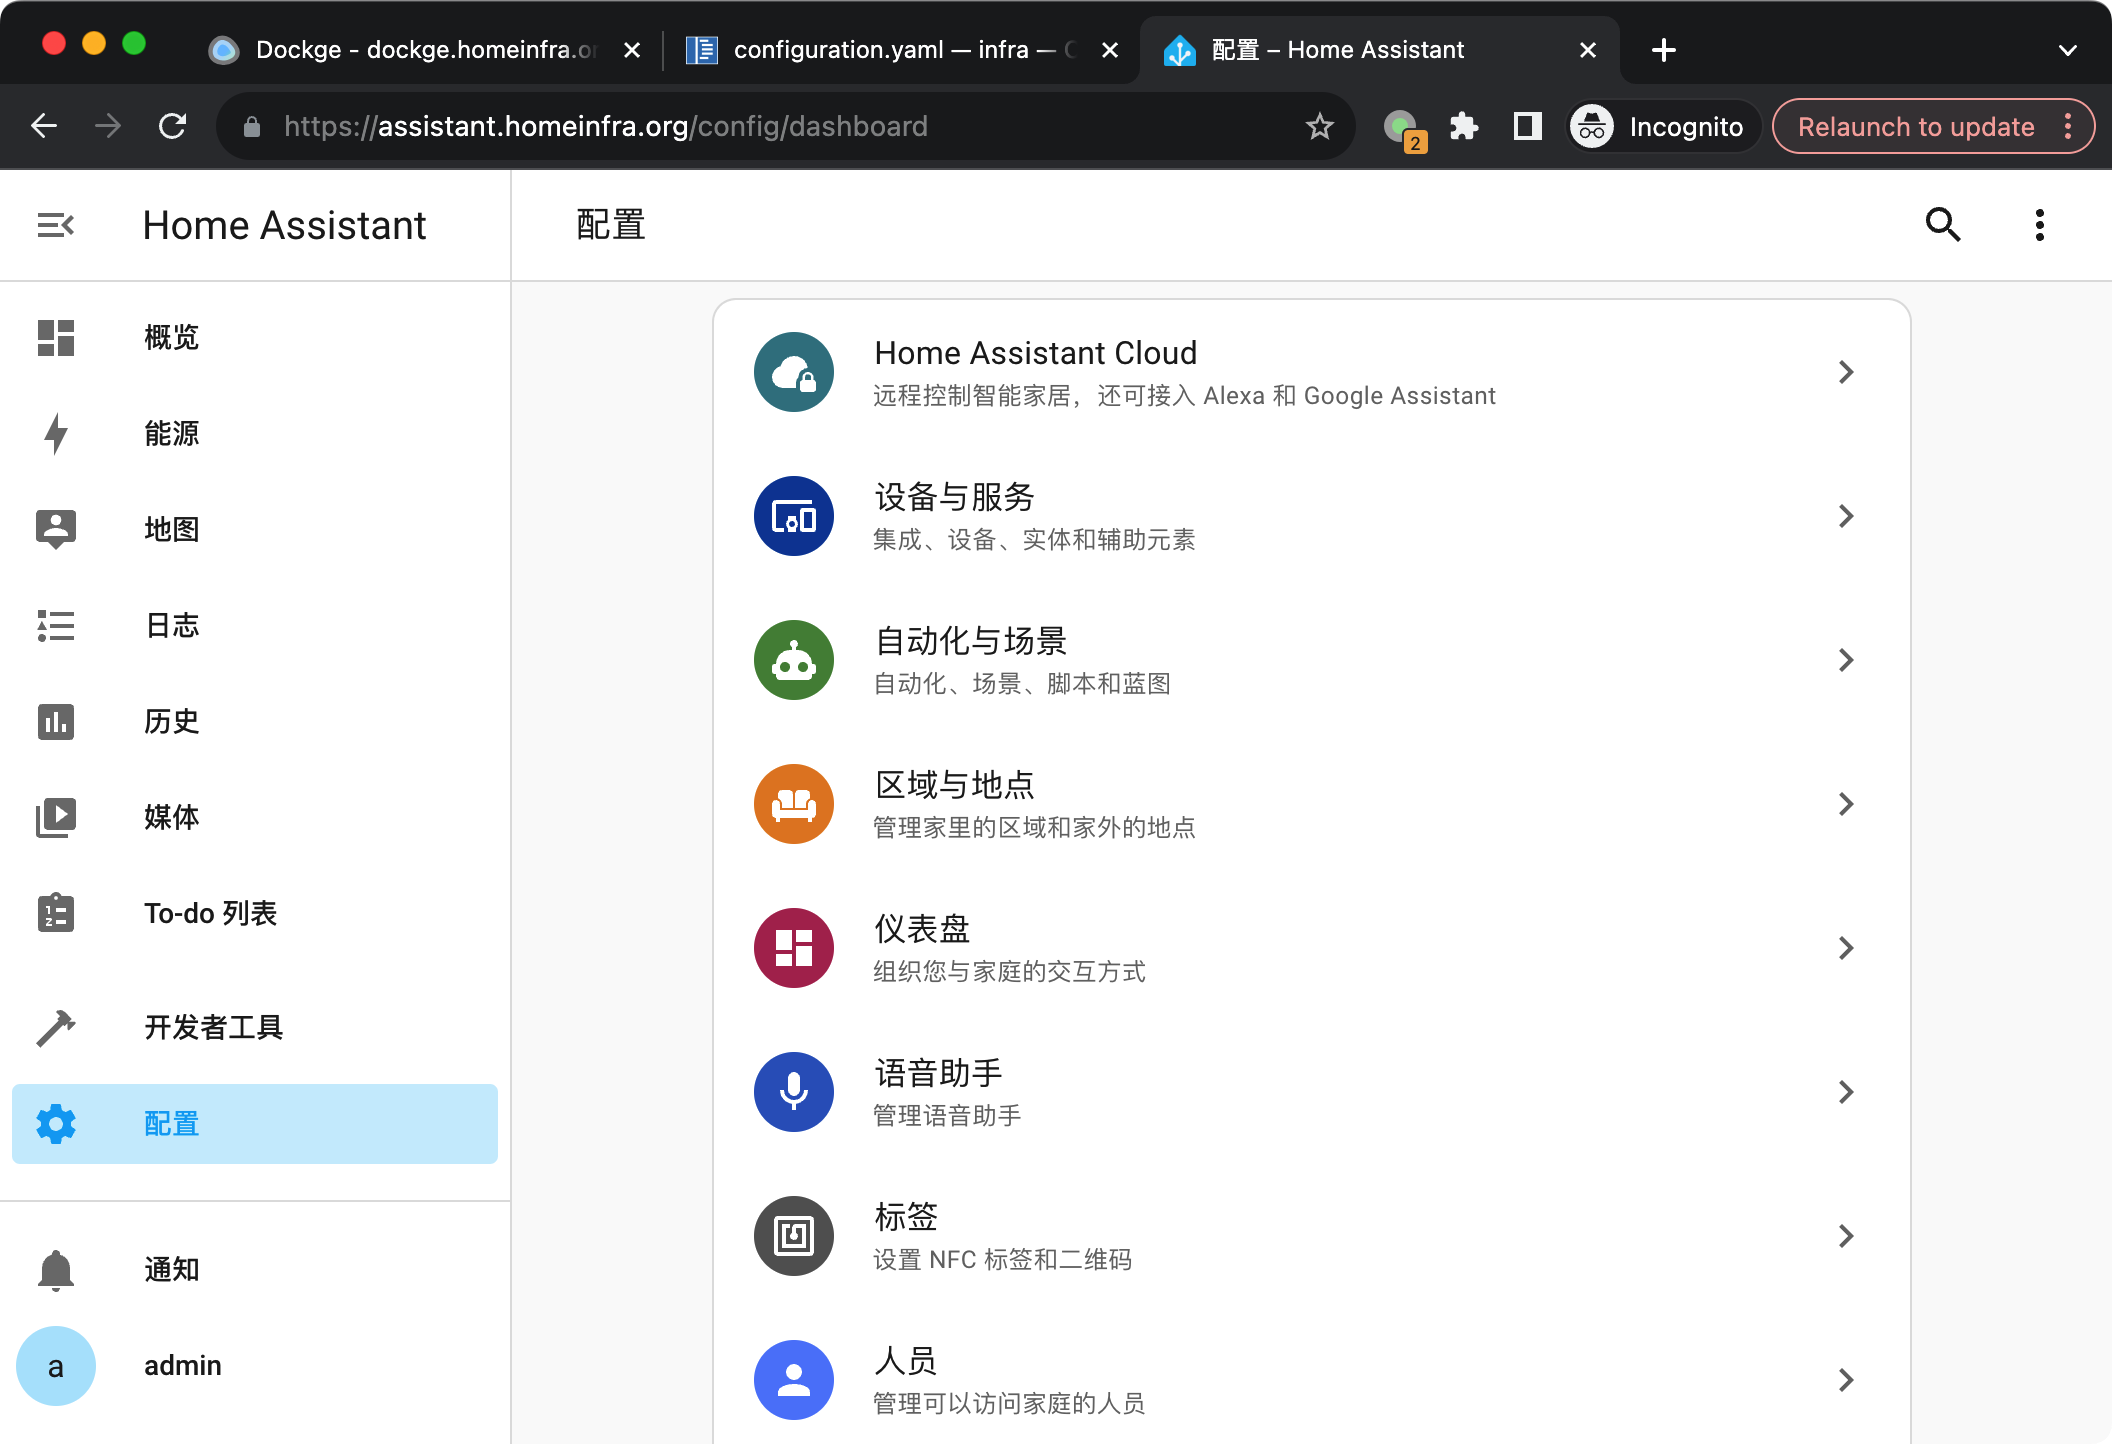Click the 区域与地点 sofa icon
The height and width of the screenshot is (1444, 2112).
pyautogui.click(x=793, y=804)
